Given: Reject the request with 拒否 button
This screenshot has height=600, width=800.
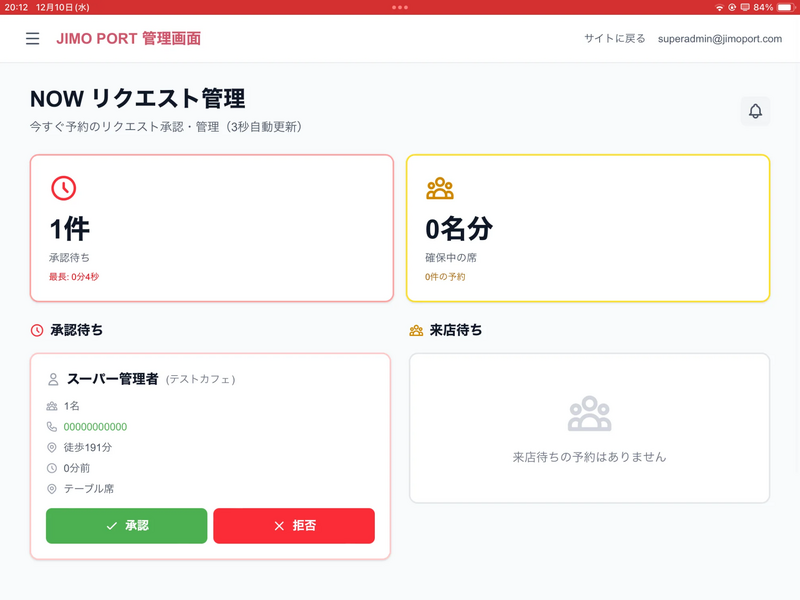Looking at the screenshot, I should [x=294, y=526].
